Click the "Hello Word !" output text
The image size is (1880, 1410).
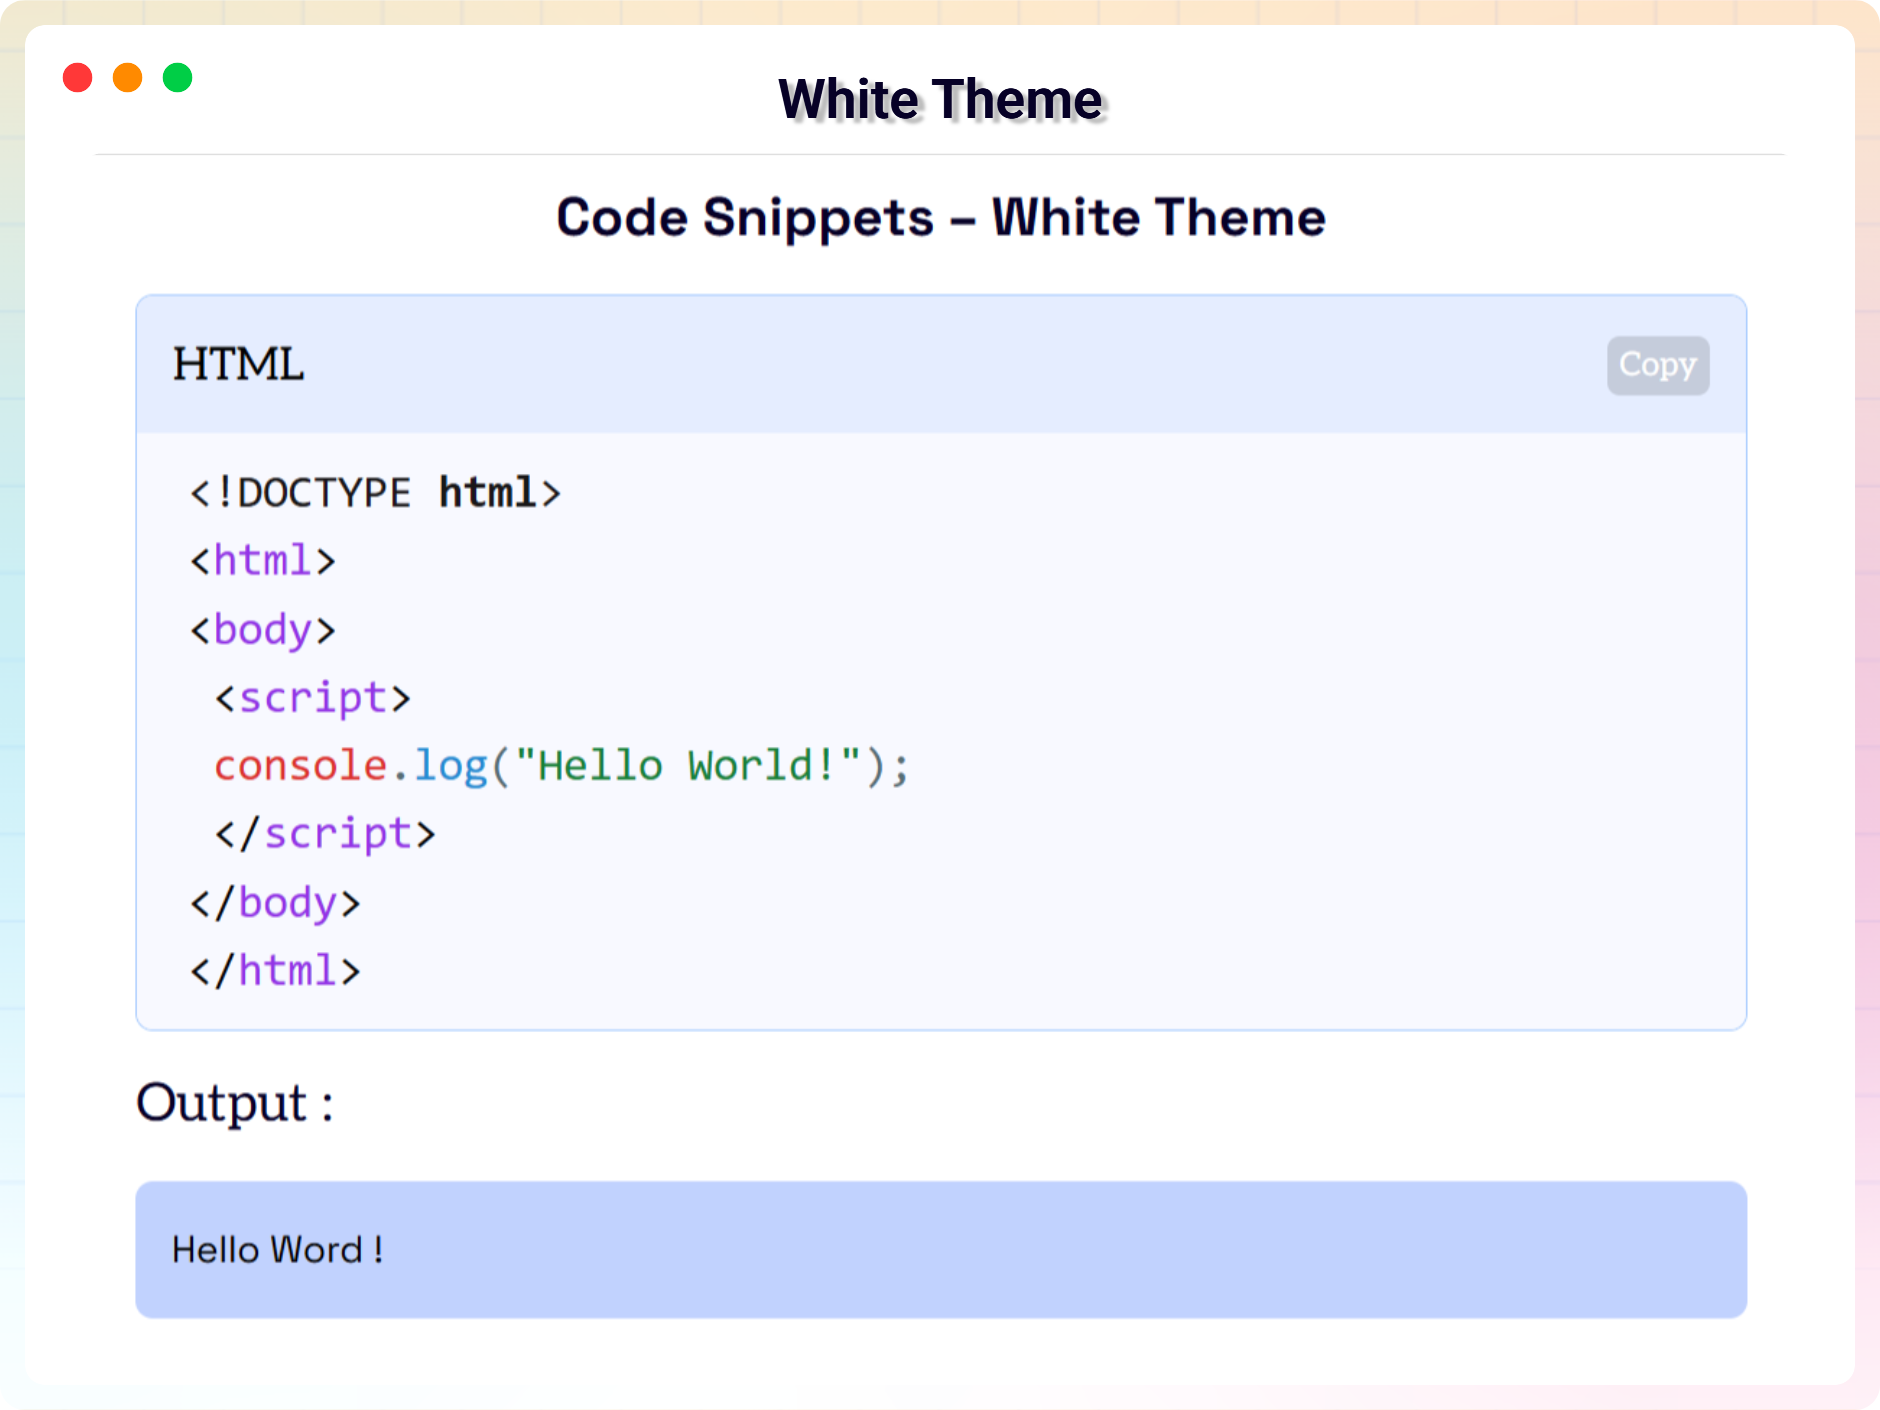click(277, 1250)
